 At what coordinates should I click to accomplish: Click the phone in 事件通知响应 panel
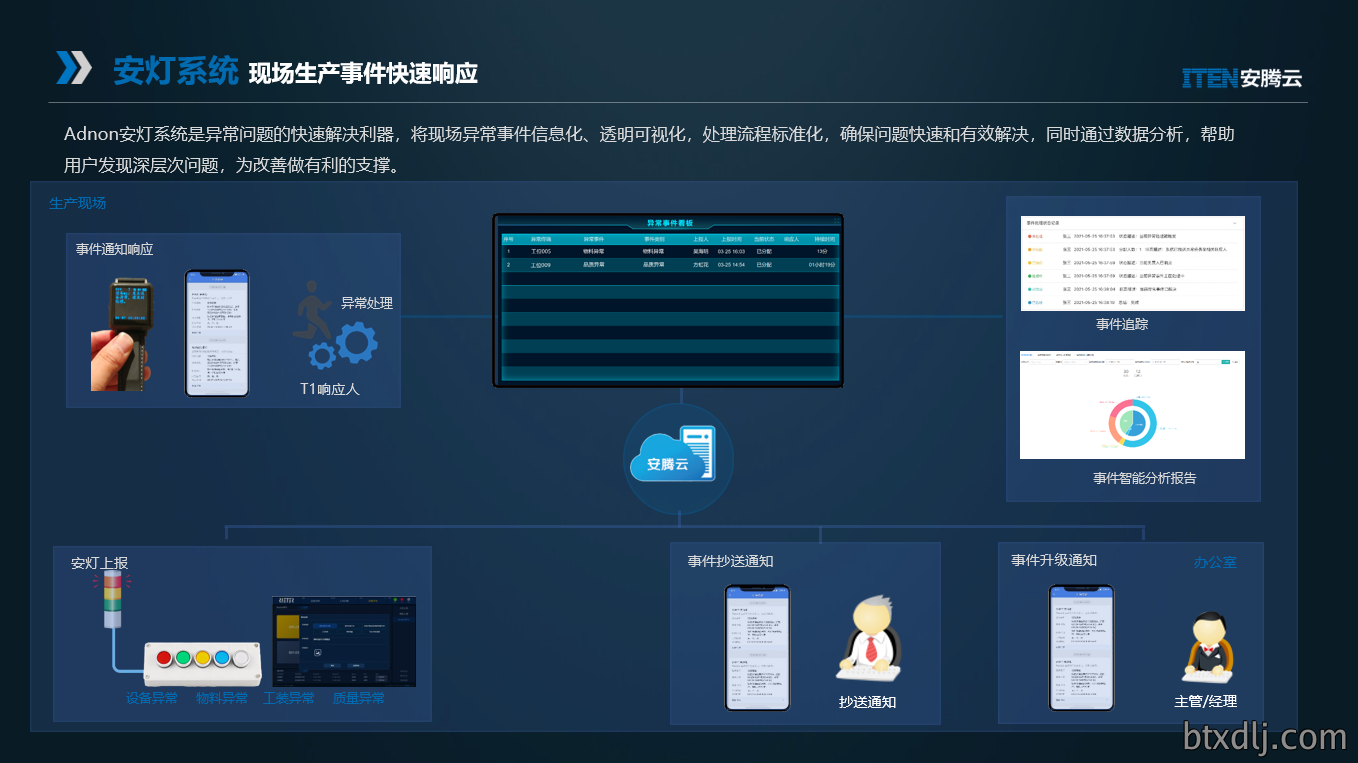pos(217,333)
